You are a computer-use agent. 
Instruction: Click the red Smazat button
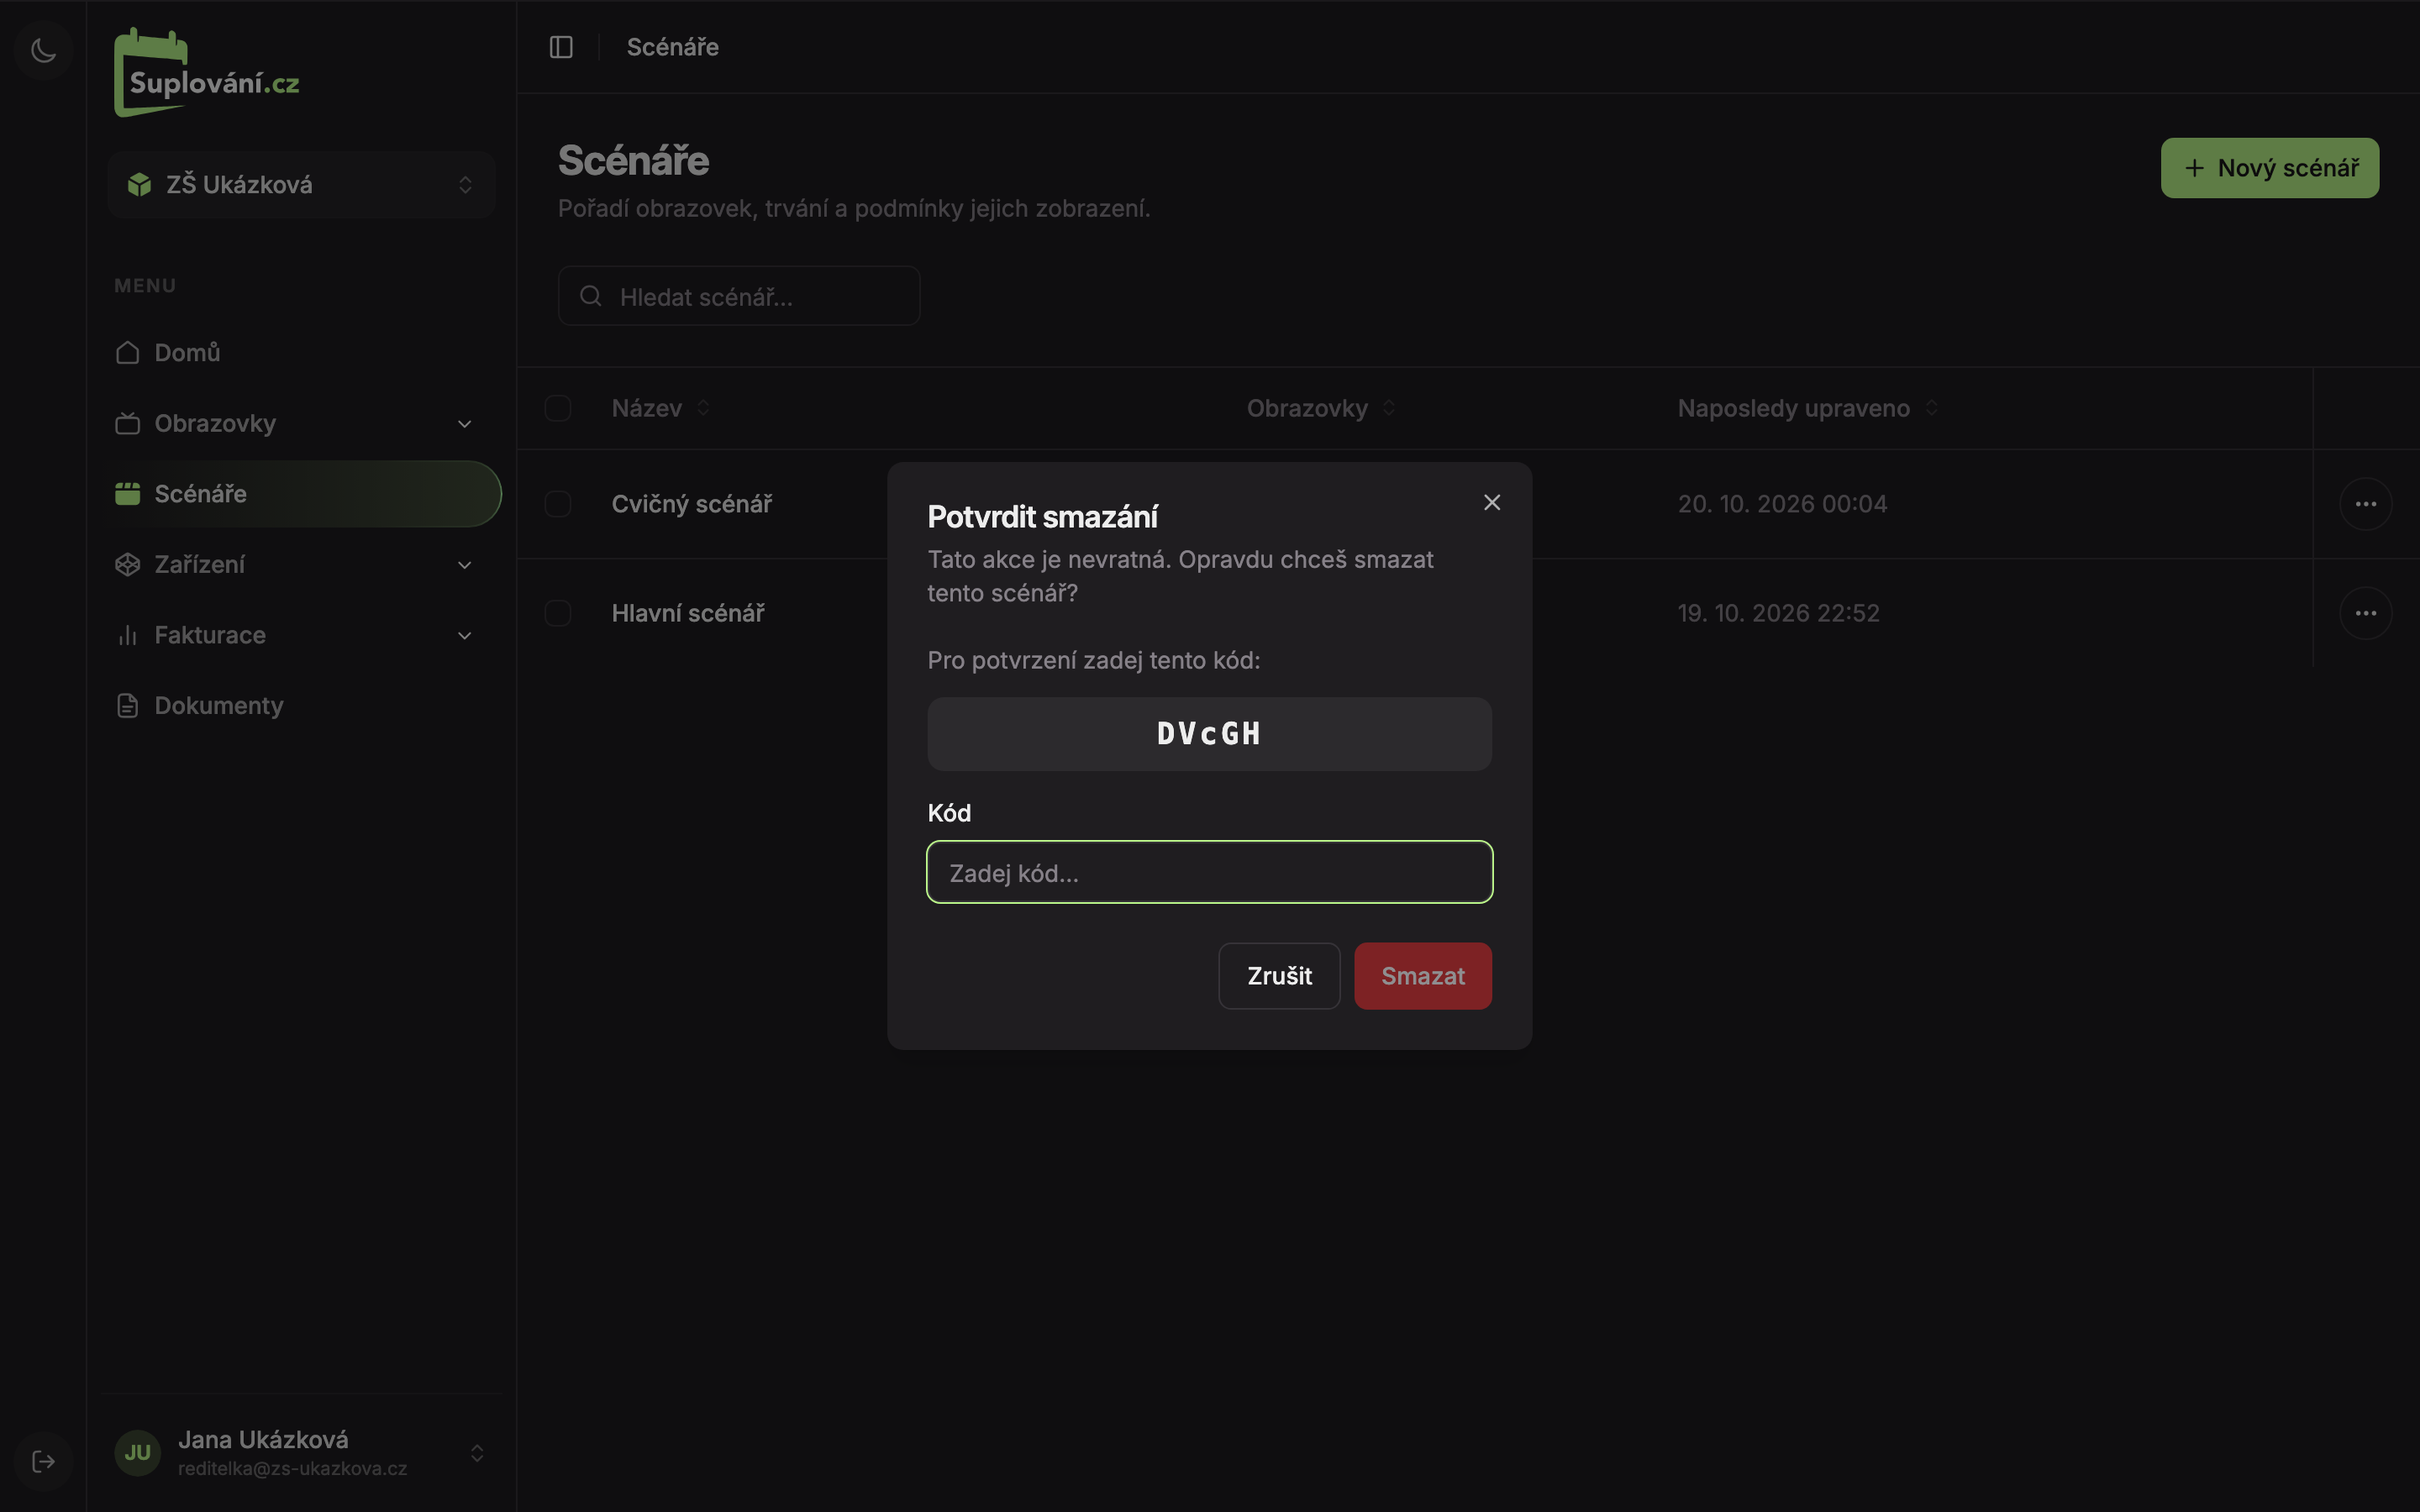tap(1423, 976)
